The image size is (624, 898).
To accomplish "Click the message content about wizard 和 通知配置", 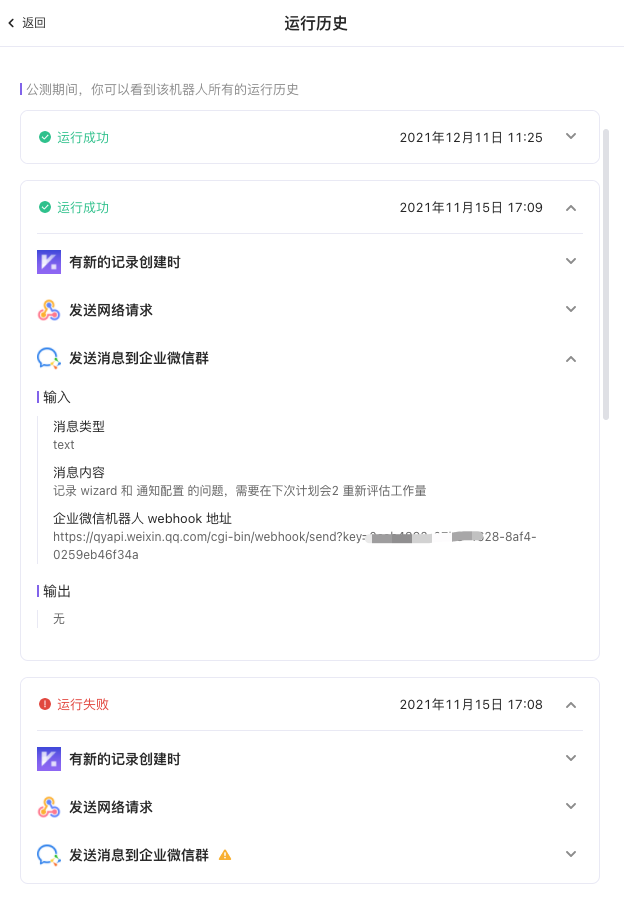I will (x=240, y=491).
